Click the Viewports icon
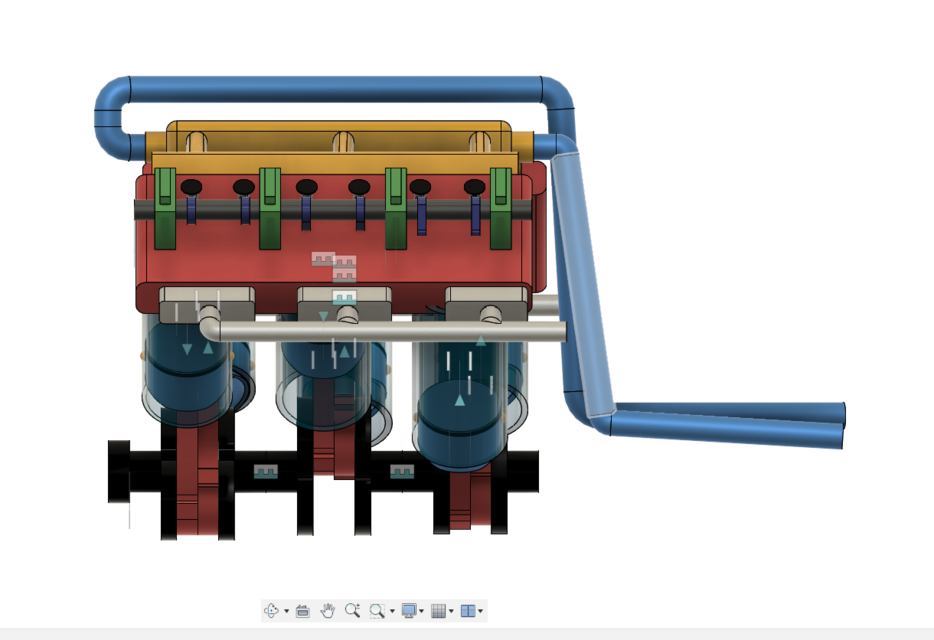 point(468,610)
